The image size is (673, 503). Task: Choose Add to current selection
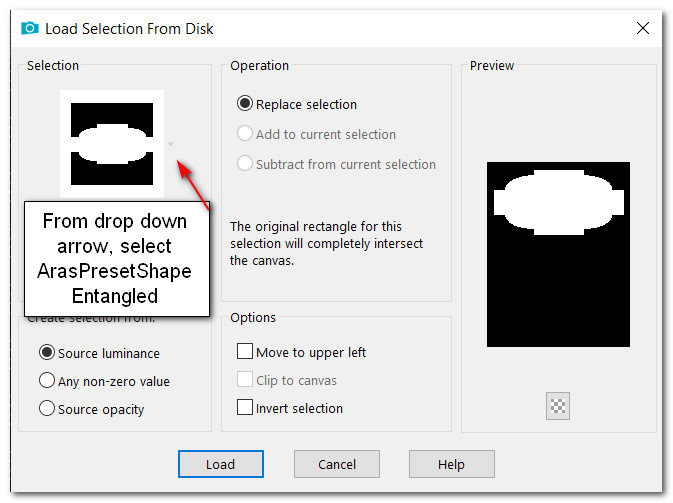coord(245,134)
